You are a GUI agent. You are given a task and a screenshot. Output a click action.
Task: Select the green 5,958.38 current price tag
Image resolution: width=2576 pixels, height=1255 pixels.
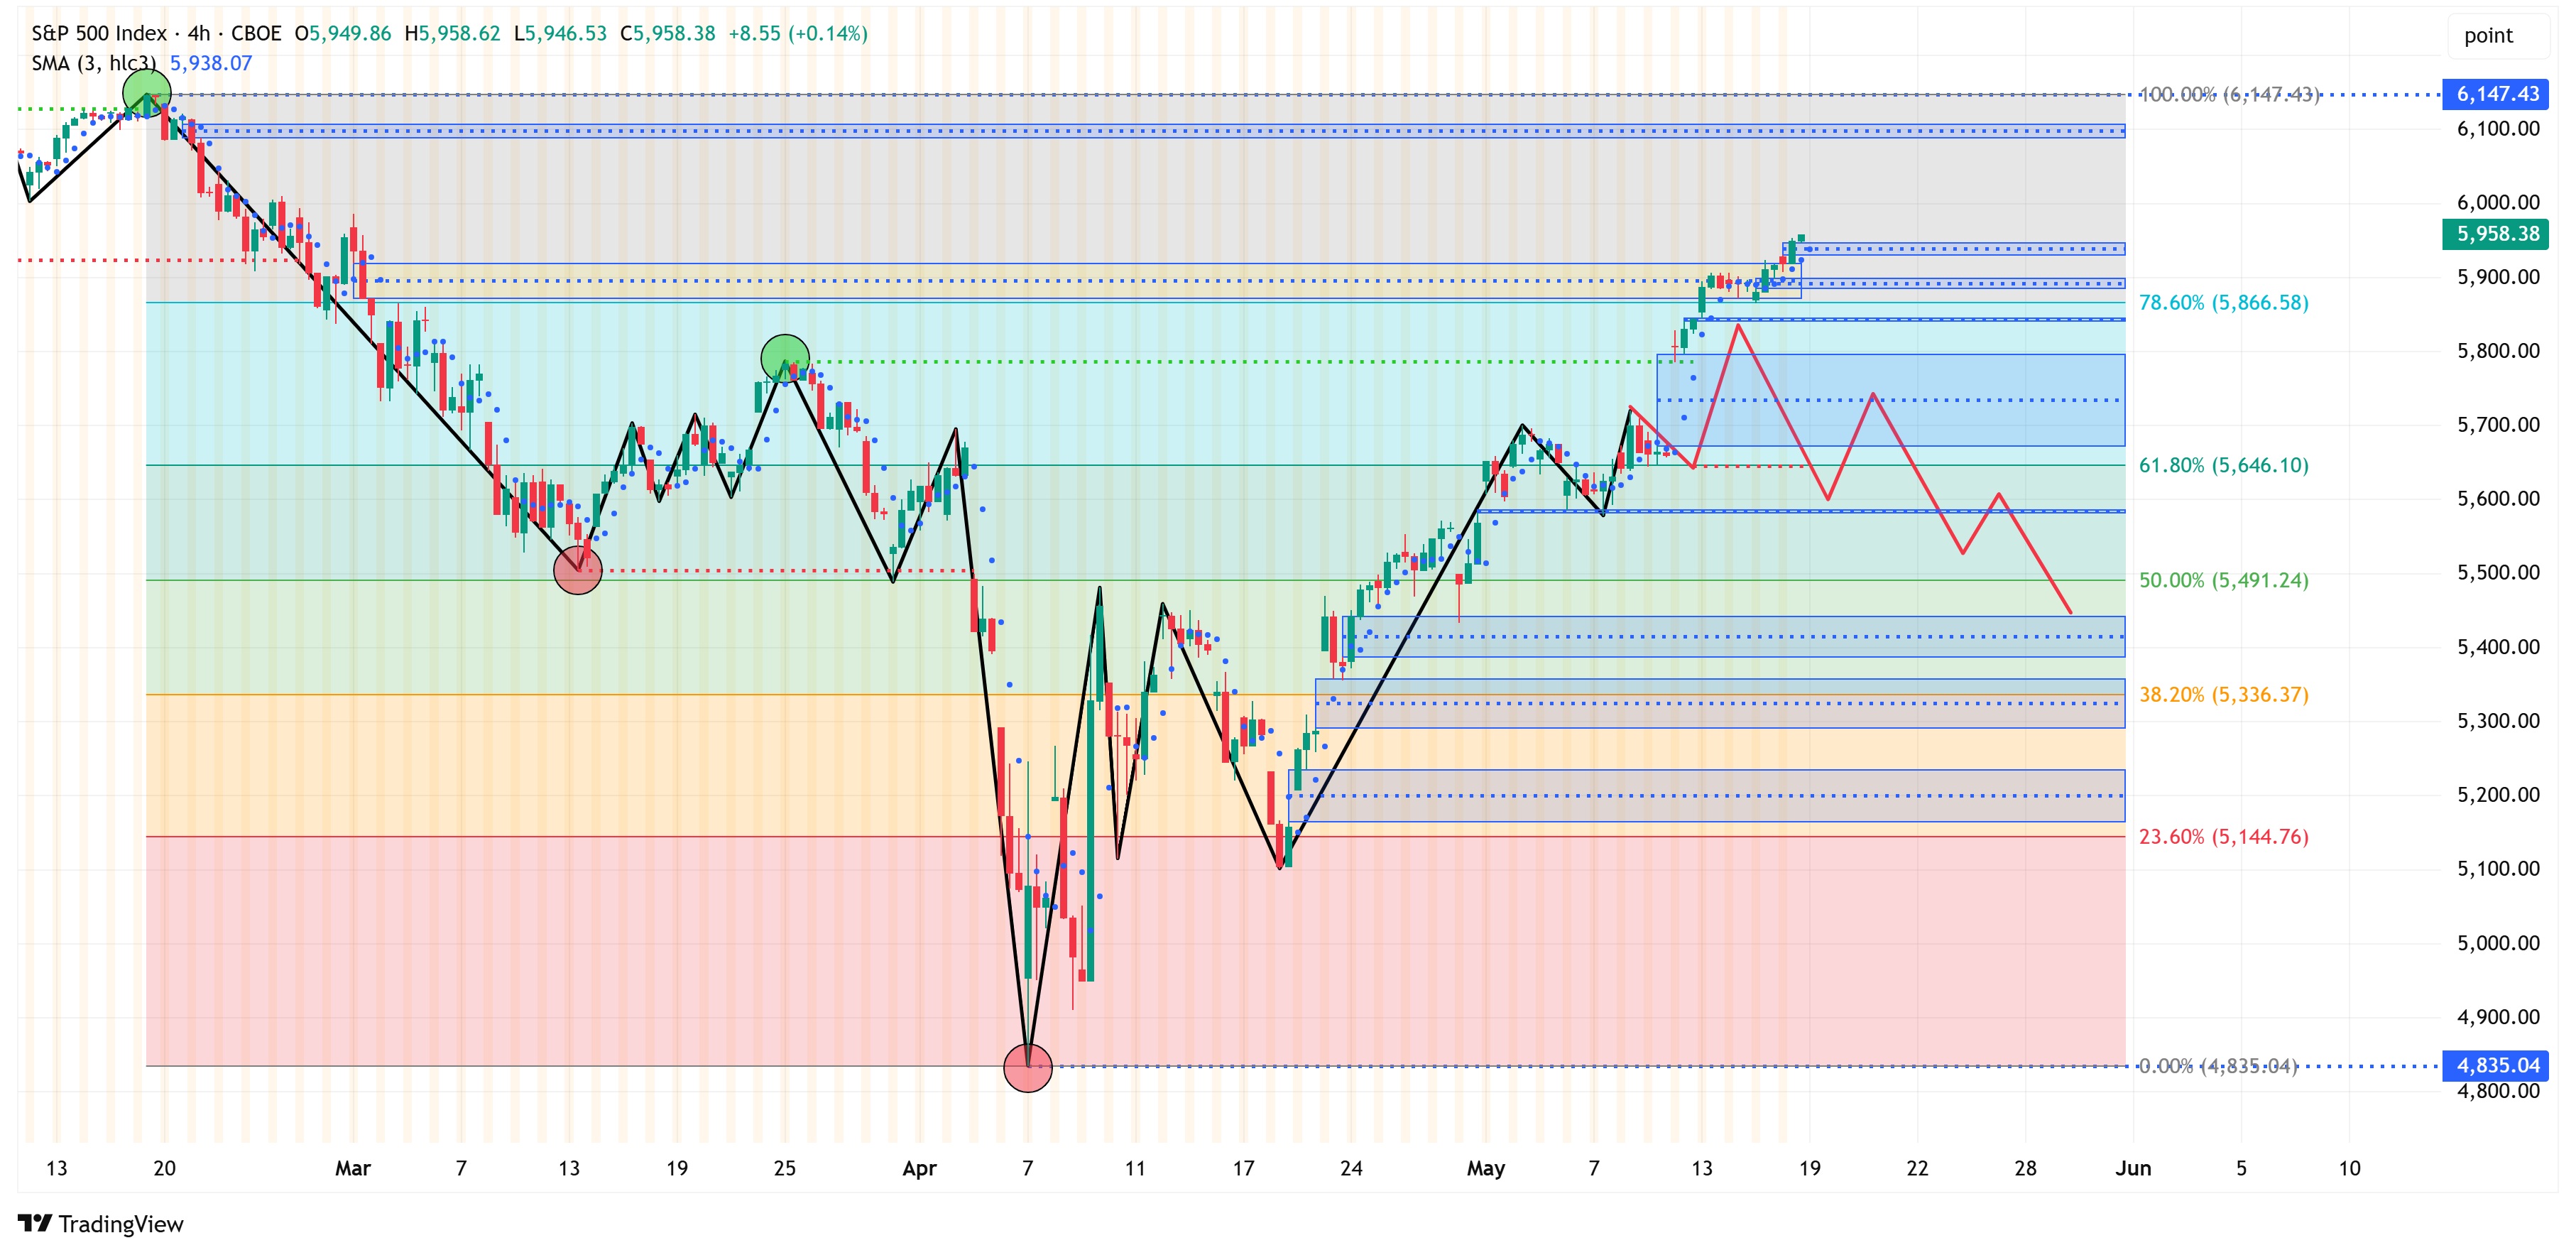coord(2496,234)
